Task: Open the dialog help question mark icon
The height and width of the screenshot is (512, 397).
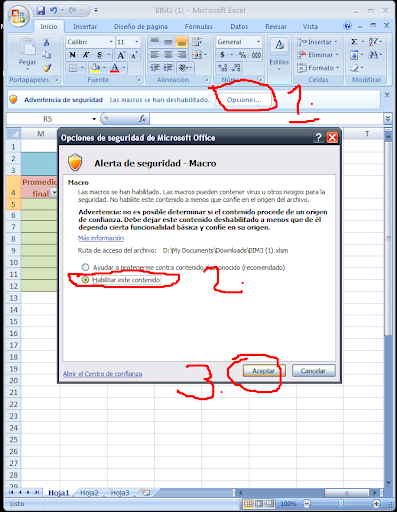Action: point(318,137)
